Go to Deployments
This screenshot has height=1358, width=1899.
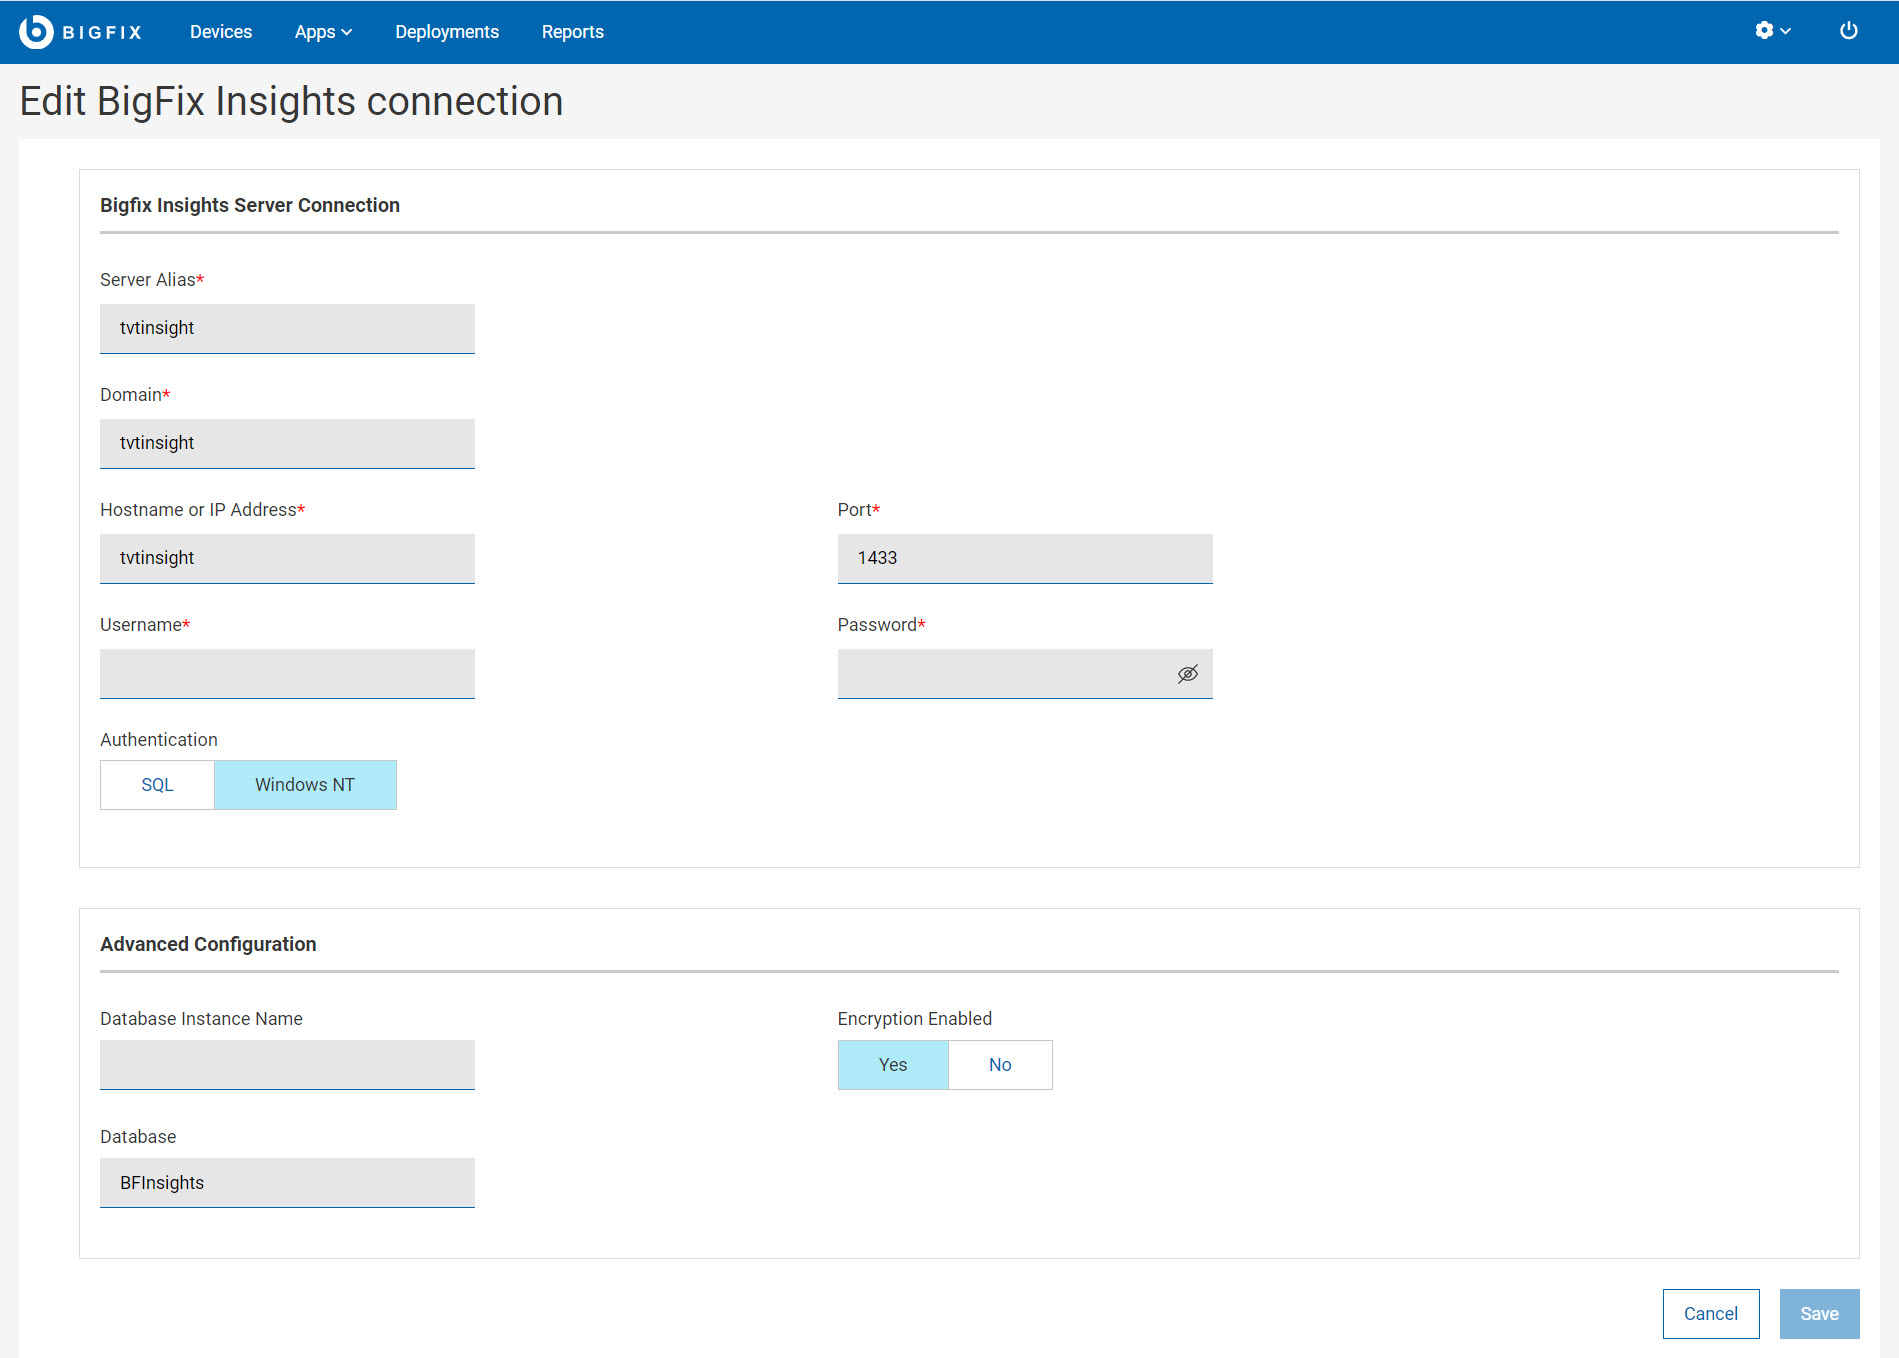coord(447,32)
